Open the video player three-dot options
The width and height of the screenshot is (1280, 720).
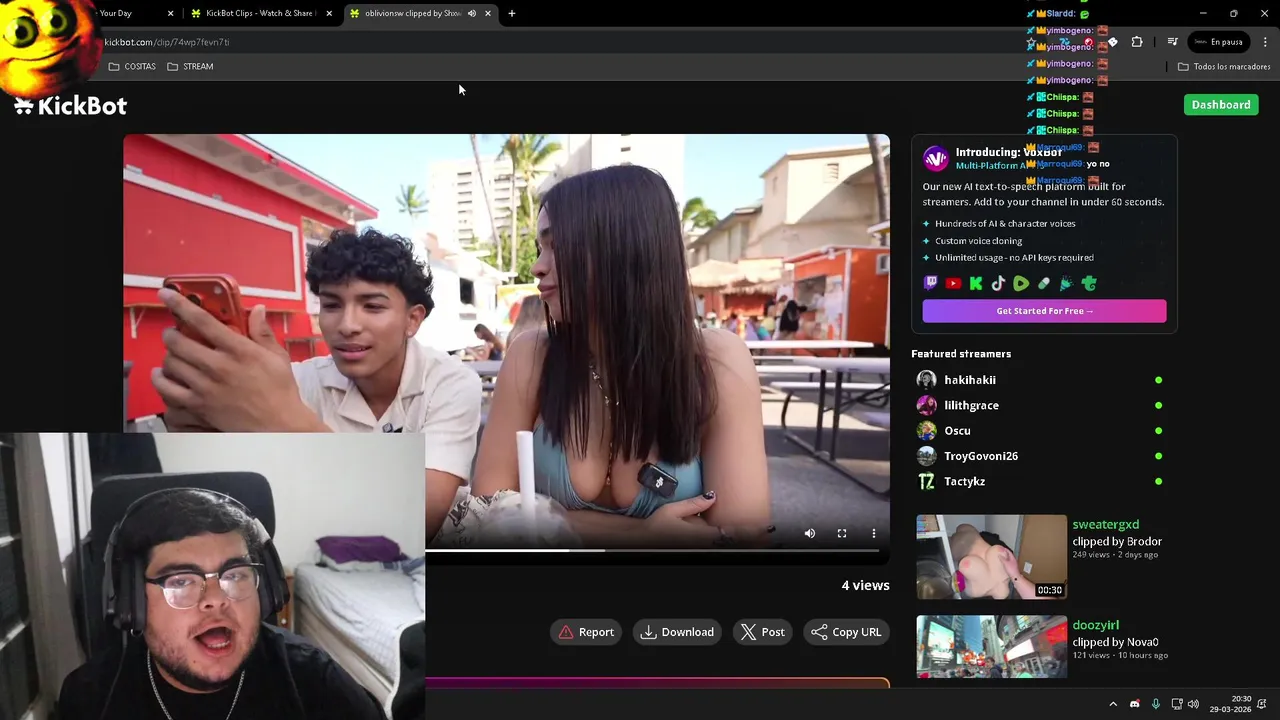pyautogui.click(x=874, y=534)
